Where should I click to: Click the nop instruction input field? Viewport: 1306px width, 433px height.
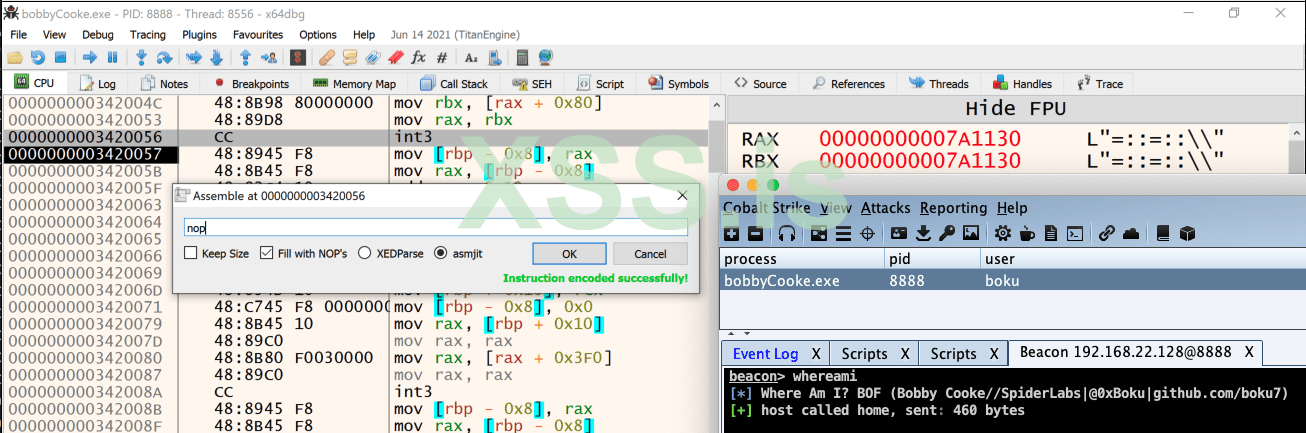click(435, 227)
